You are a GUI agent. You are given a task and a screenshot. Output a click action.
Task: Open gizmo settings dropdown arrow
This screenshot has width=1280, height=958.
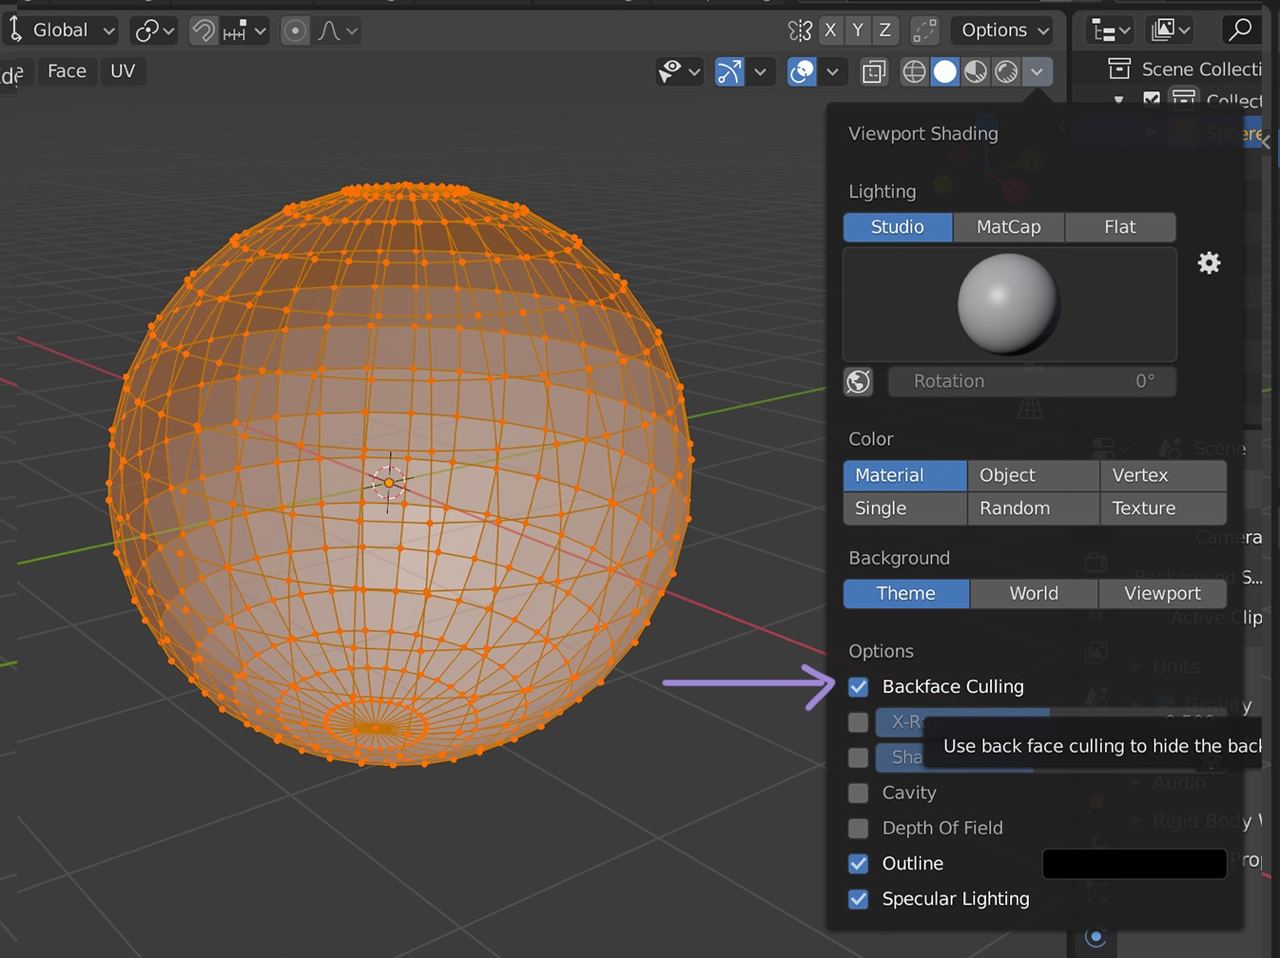point(760,72)
